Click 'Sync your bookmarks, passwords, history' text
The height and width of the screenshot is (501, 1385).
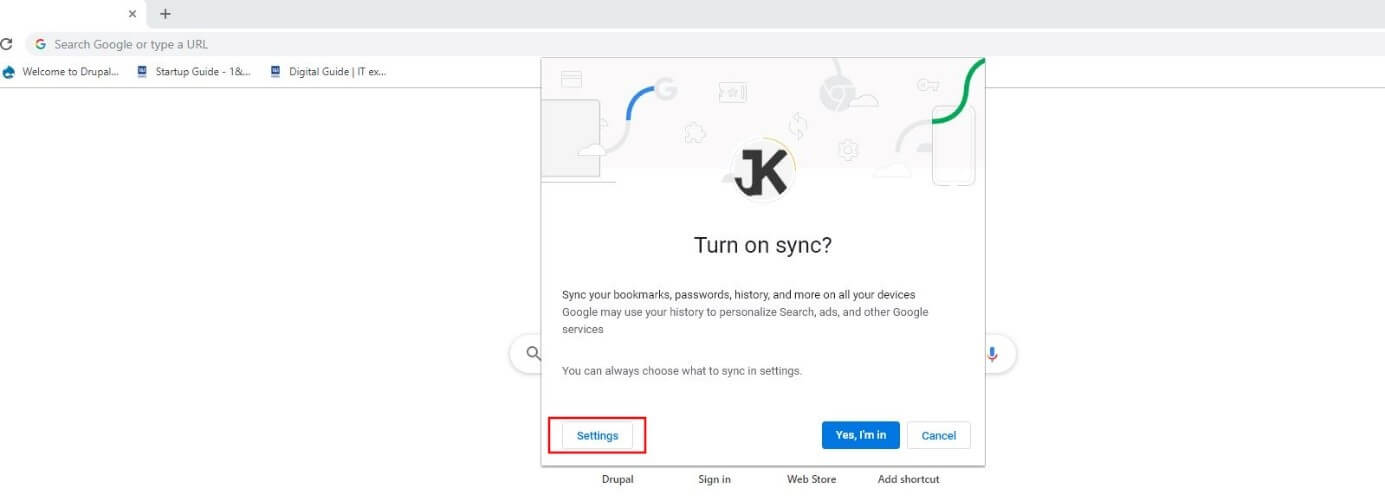[x=738, y=295]
